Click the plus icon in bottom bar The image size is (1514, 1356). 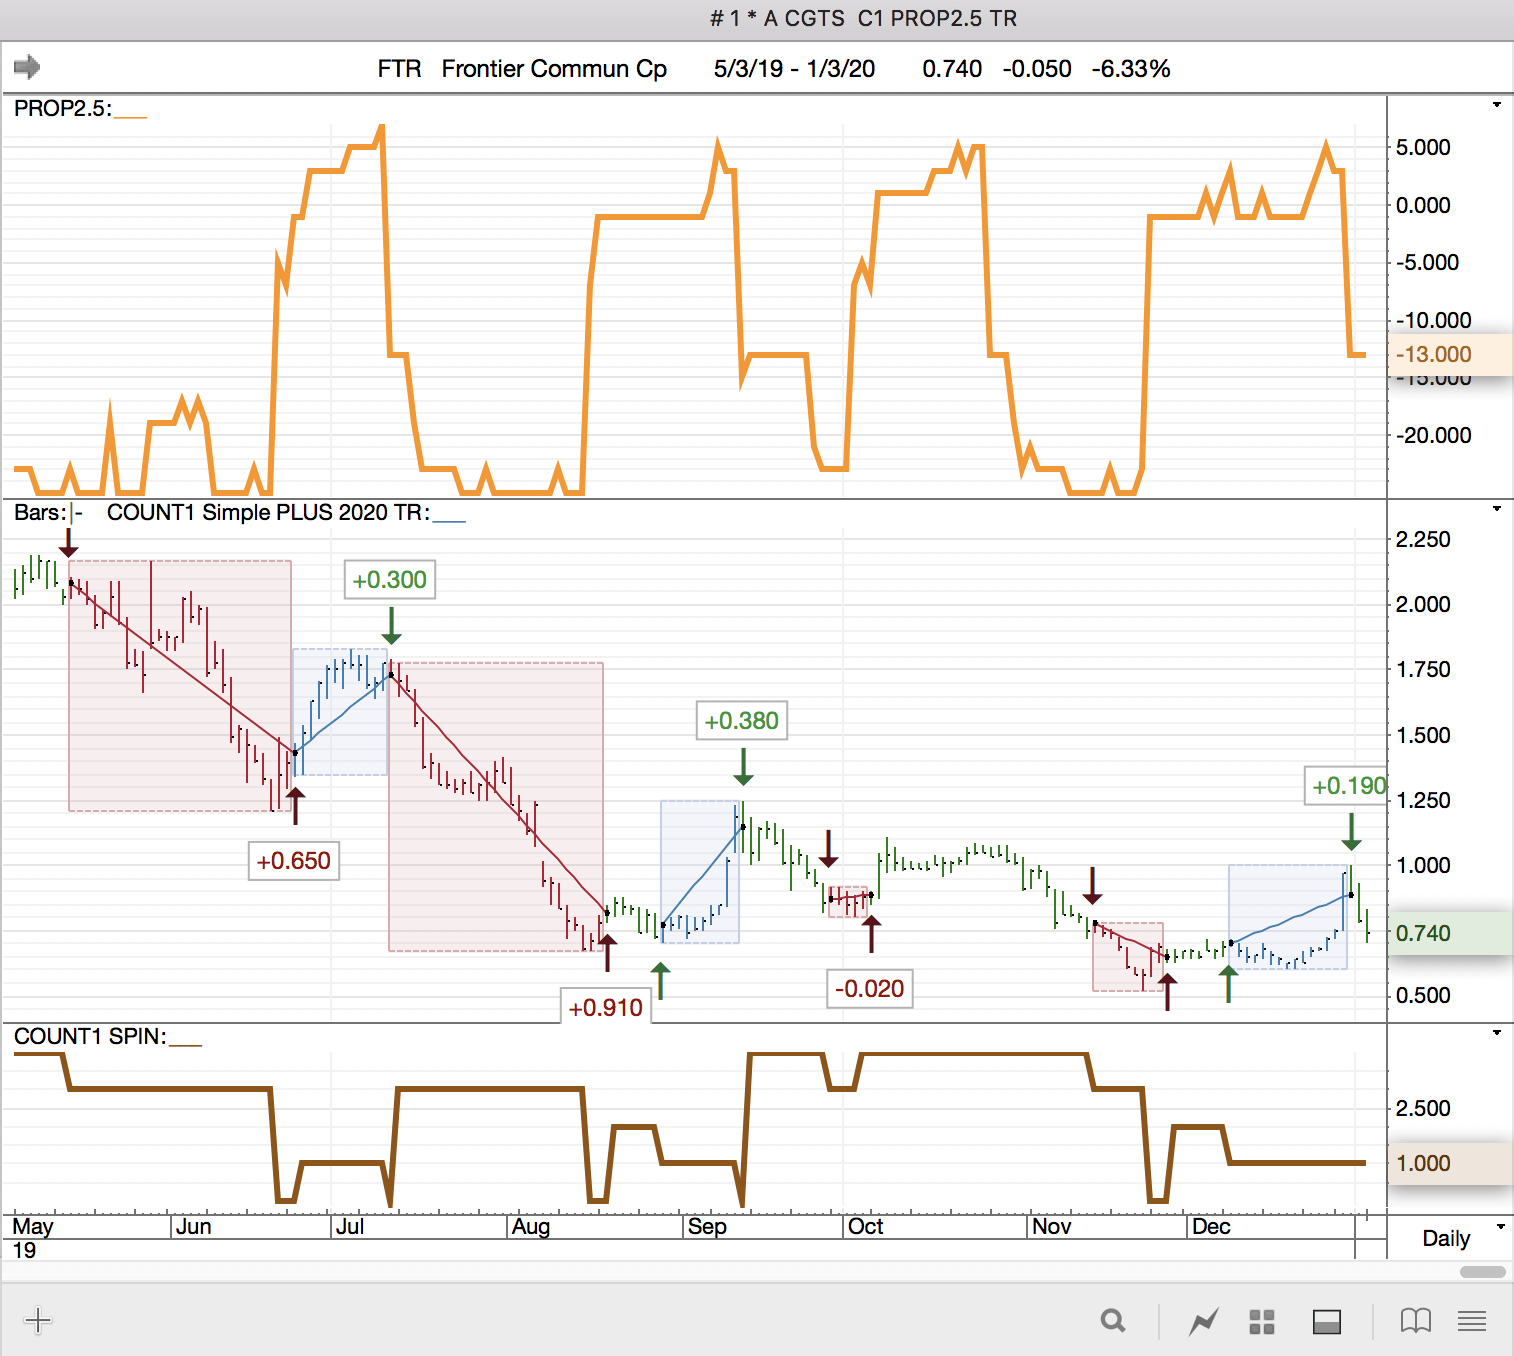[x=38, y=1321]
